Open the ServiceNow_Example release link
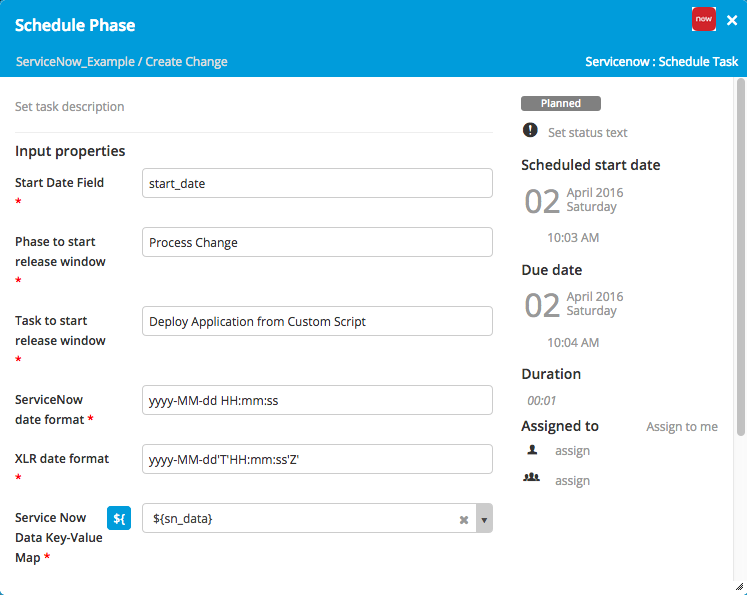This screenshot has height=595, width=747. [75, 62]
